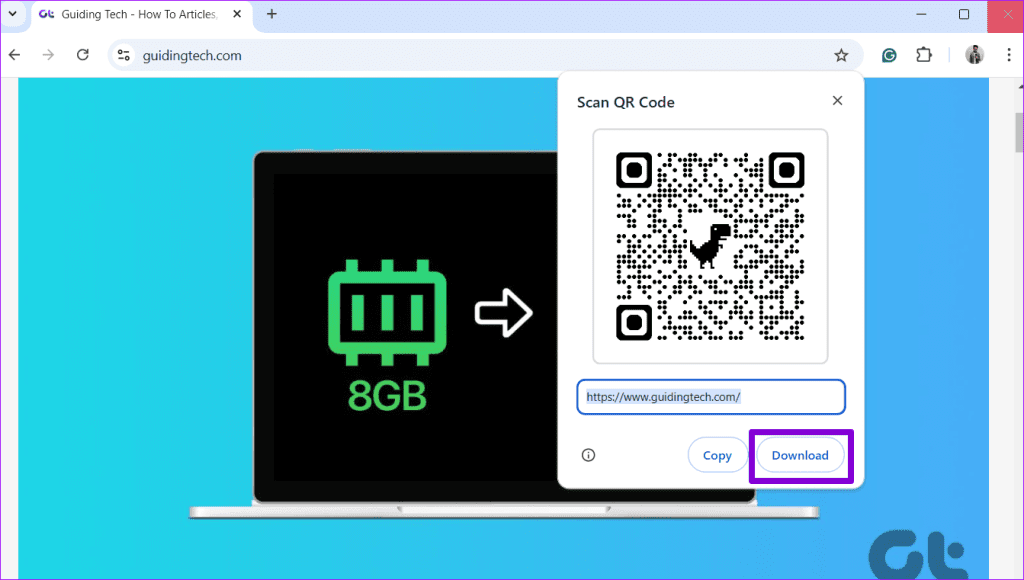1024x580 pixels.
Task: Close the Scan QR Code dialog
Action: pos(837,101)
